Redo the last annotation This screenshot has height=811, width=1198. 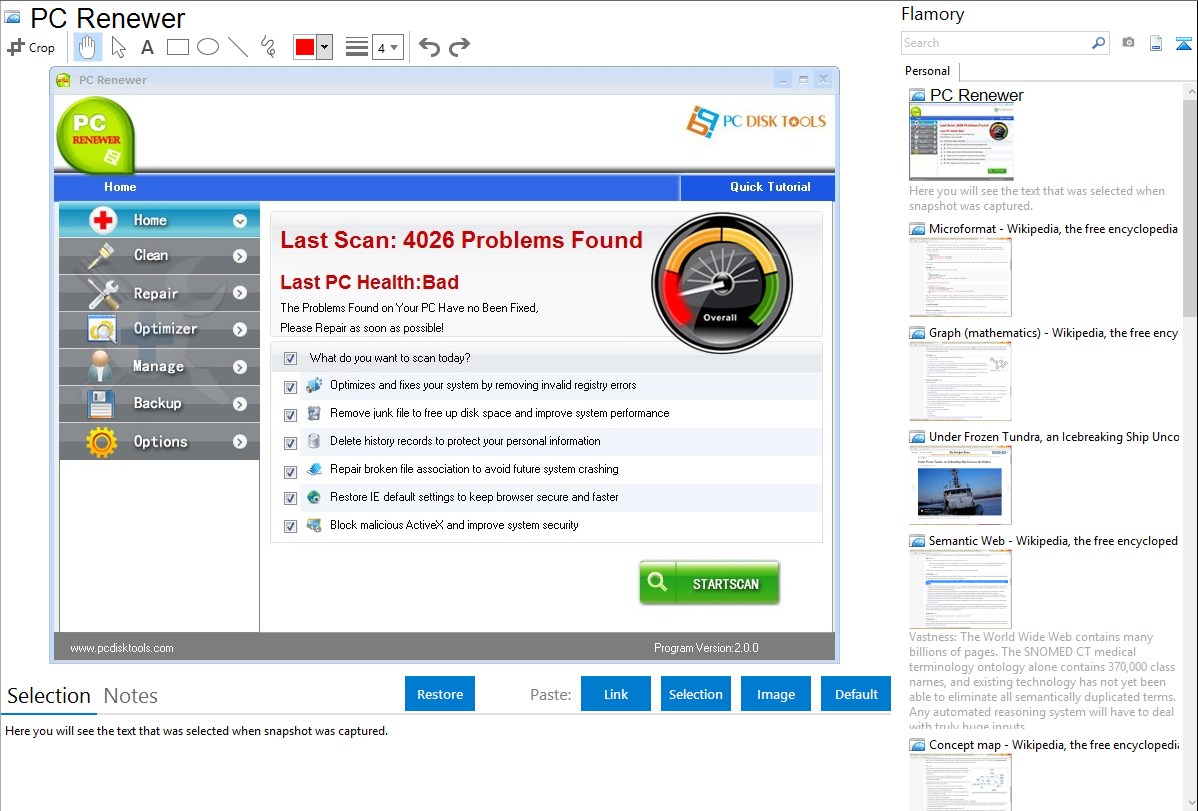pos(459,47)
